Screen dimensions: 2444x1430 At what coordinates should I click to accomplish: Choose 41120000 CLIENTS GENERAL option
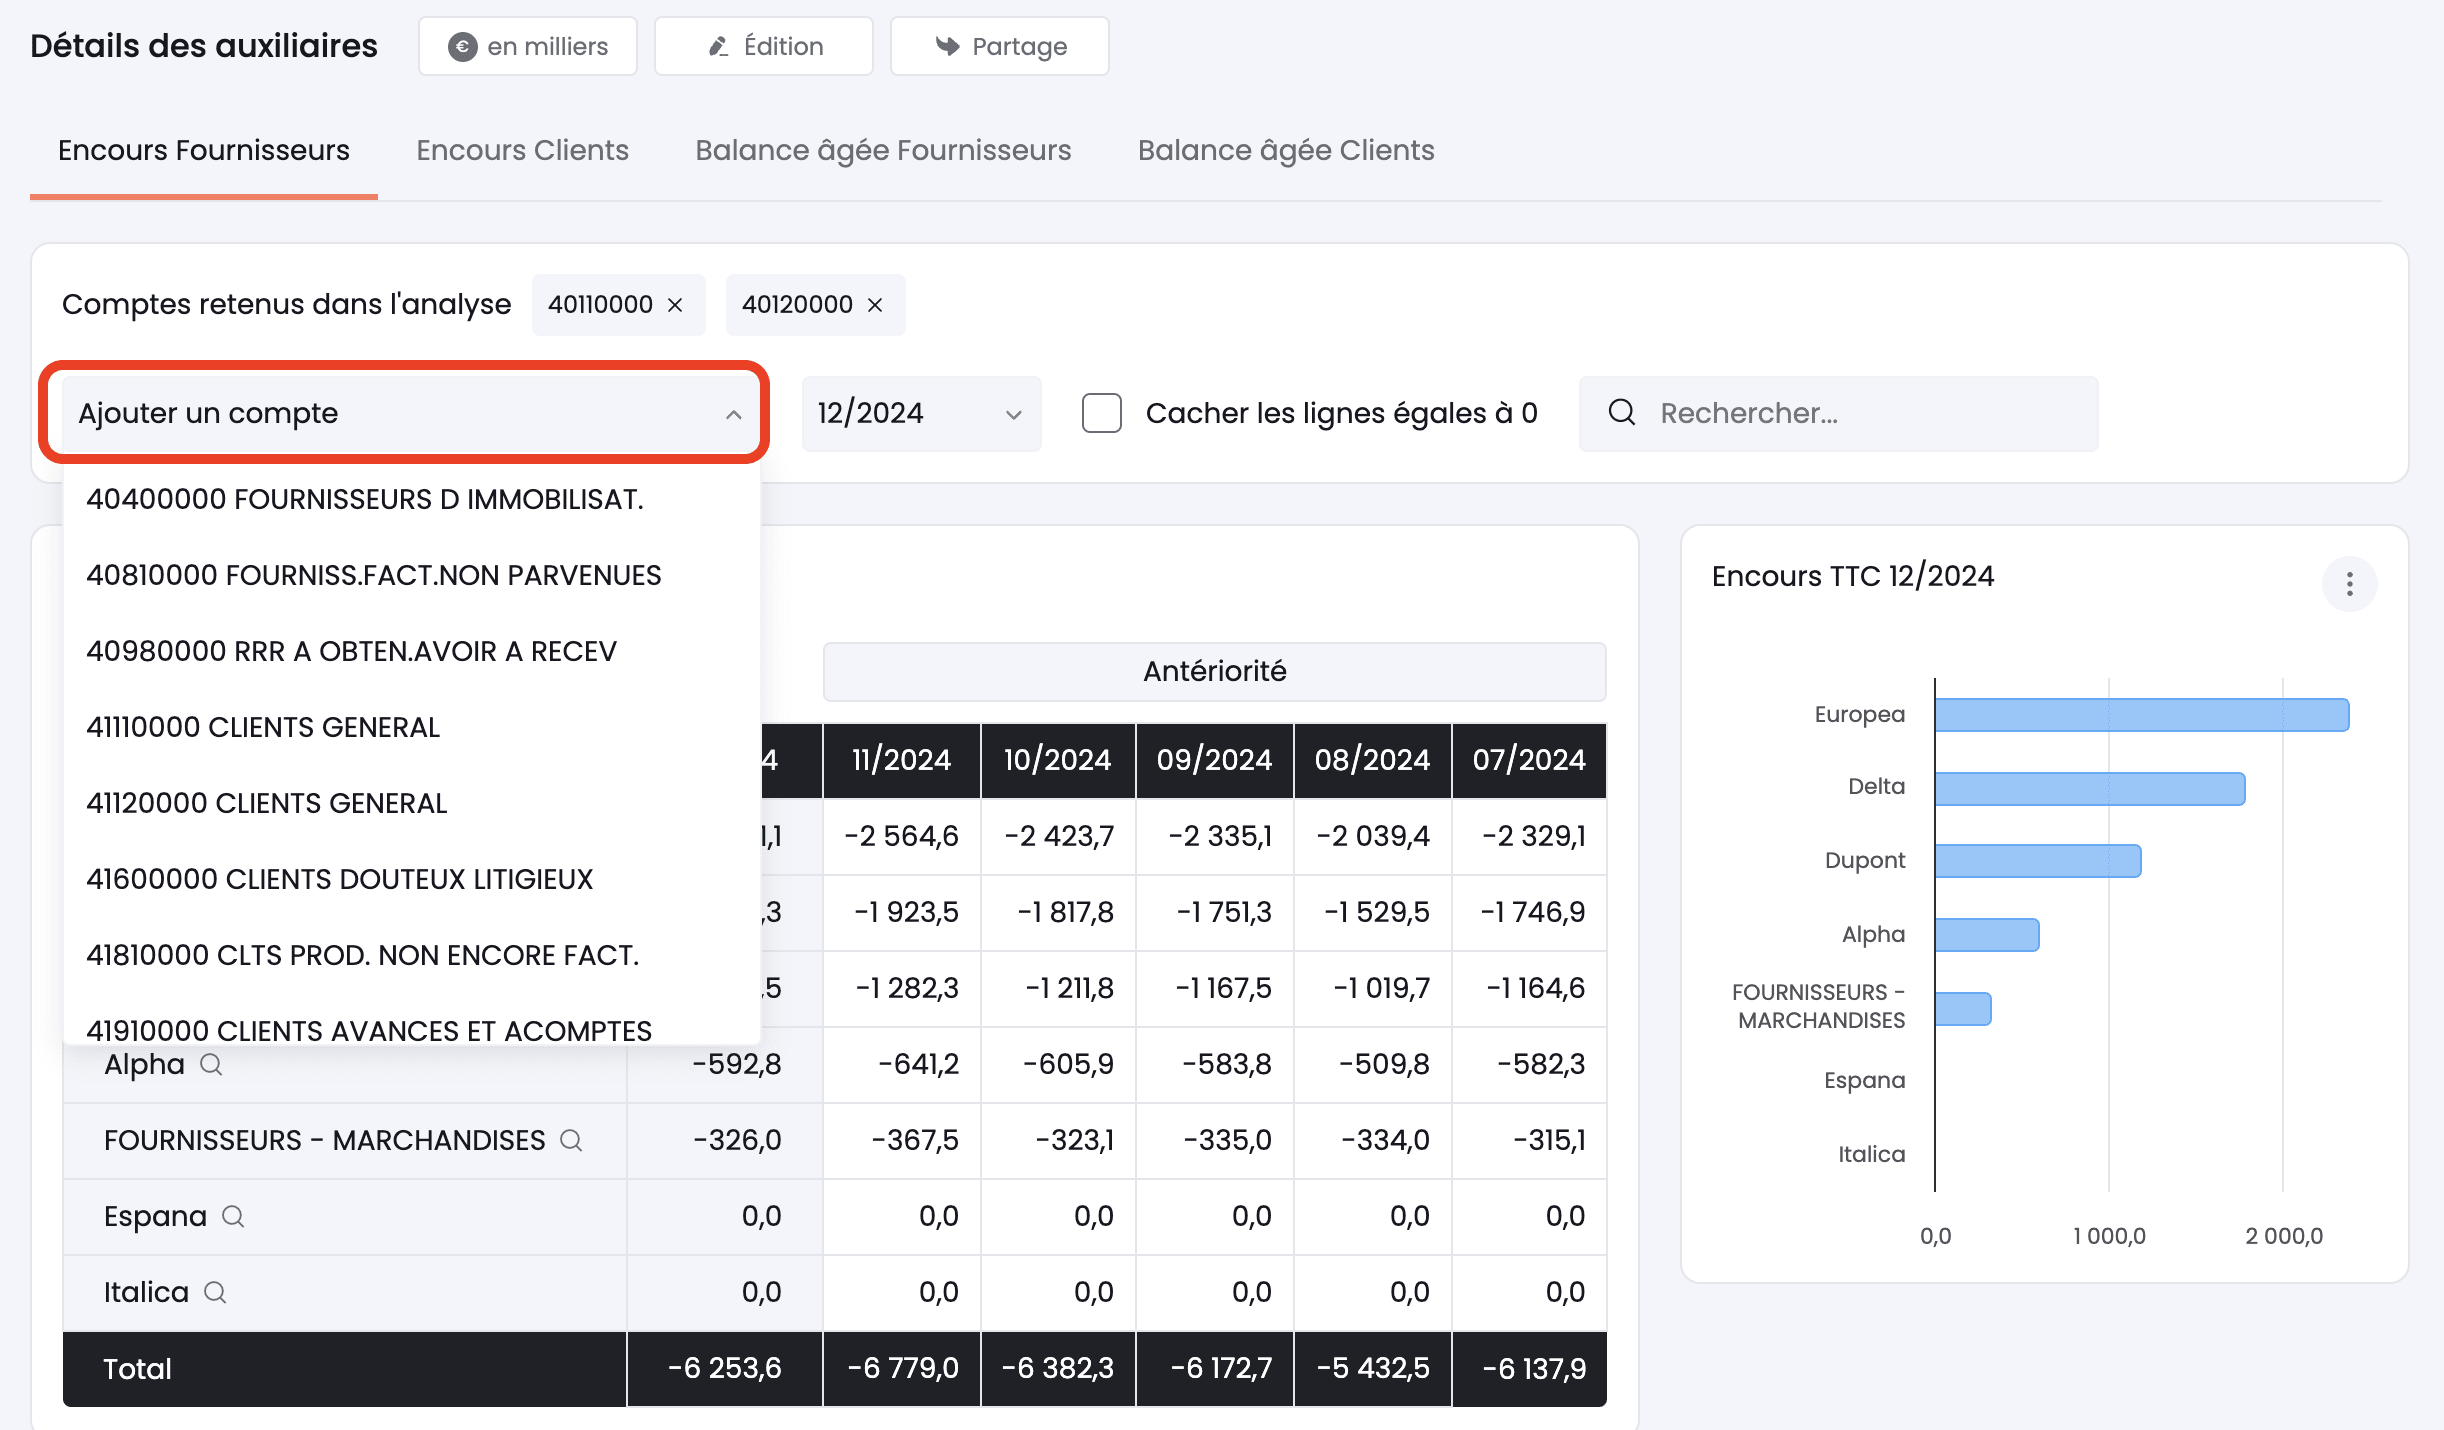[412, 803]
